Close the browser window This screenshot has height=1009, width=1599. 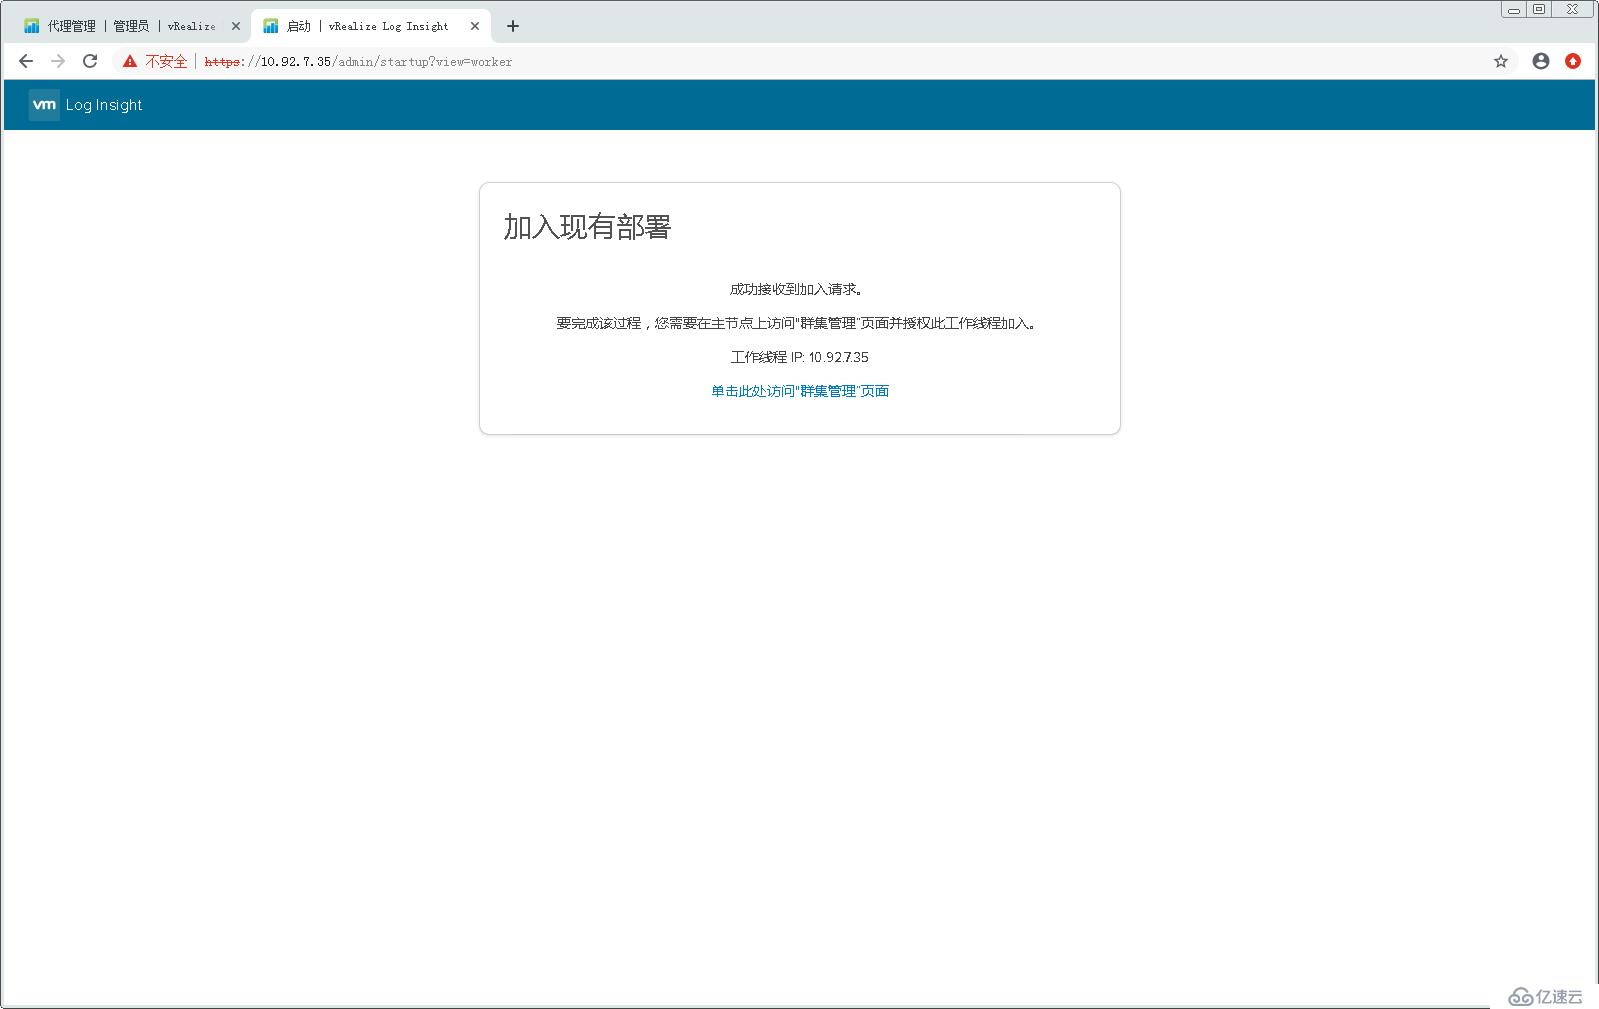[1572, 9]
